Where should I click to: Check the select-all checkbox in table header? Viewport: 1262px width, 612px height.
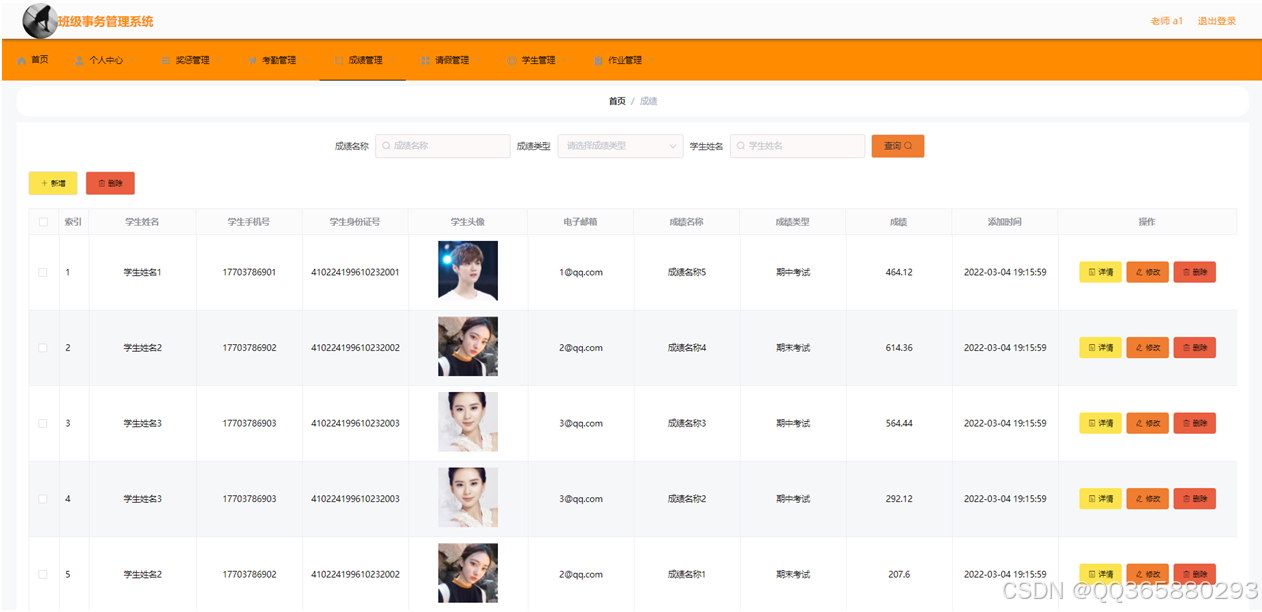[x=42, y=221]
